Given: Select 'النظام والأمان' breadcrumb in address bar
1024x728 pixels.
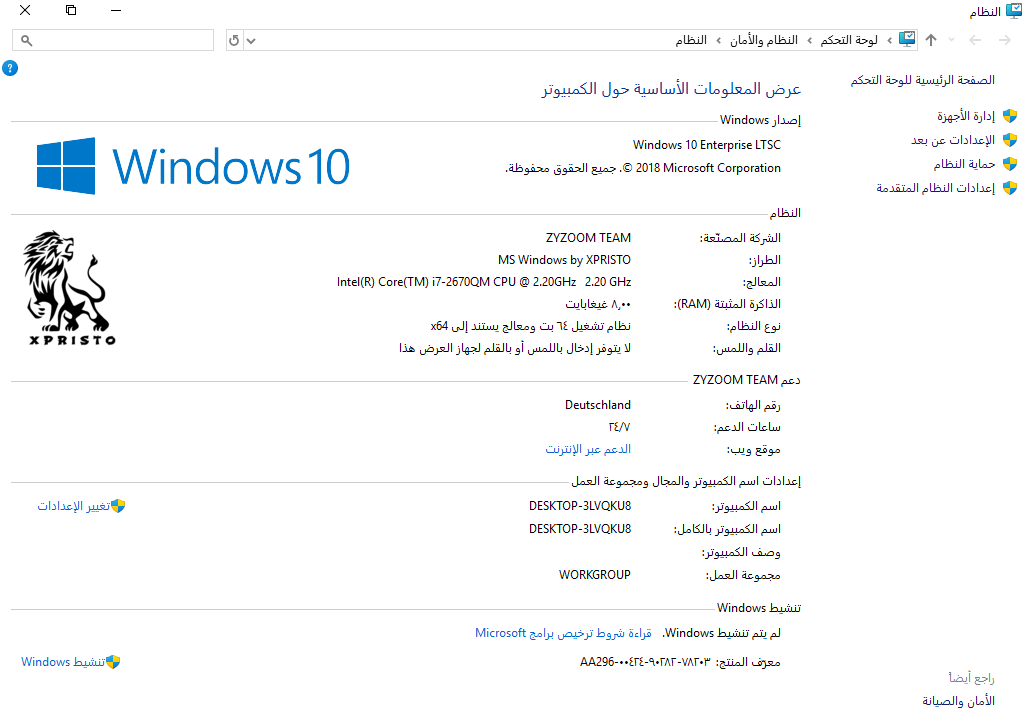Looking at the screenshot, I should [x=763, y=40].
